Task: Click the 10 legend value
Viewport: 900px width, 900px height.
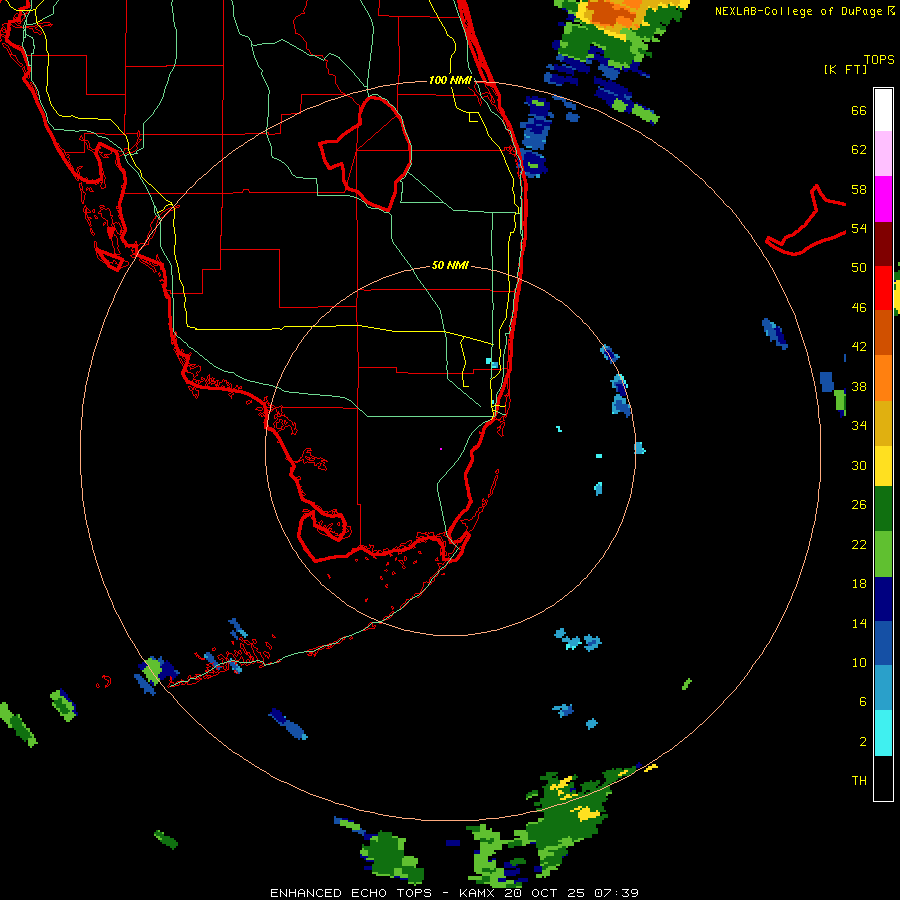Action: pos(859,662)
